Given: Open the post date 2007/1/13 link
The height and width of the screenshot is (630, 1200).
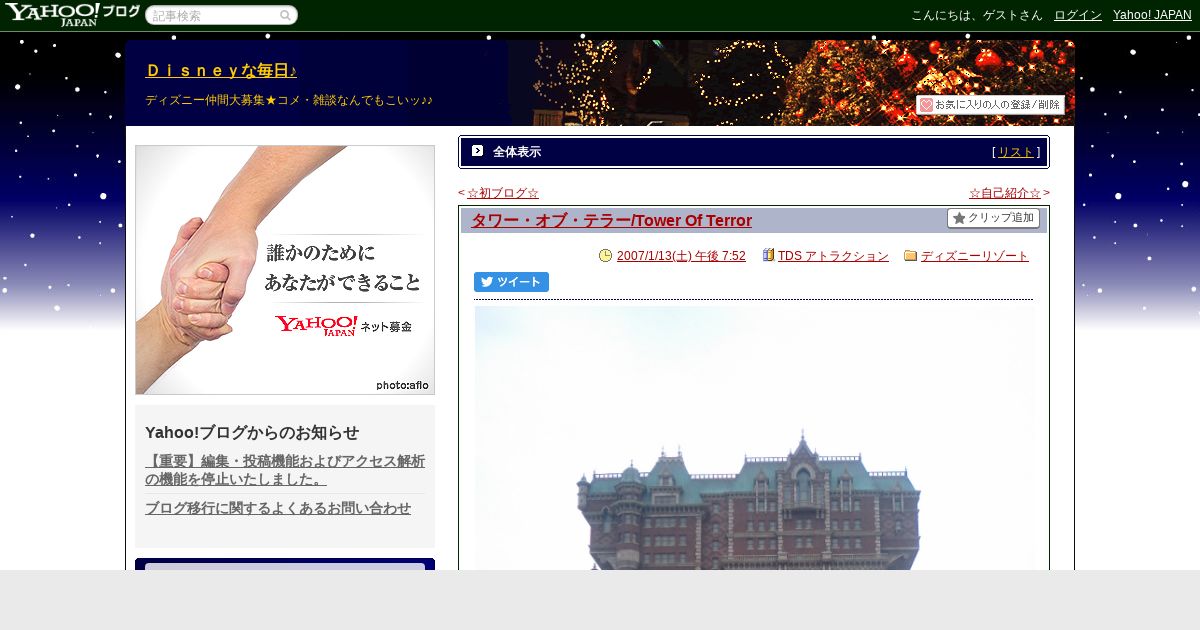Looking at the screenshot, I should [681, 256].
